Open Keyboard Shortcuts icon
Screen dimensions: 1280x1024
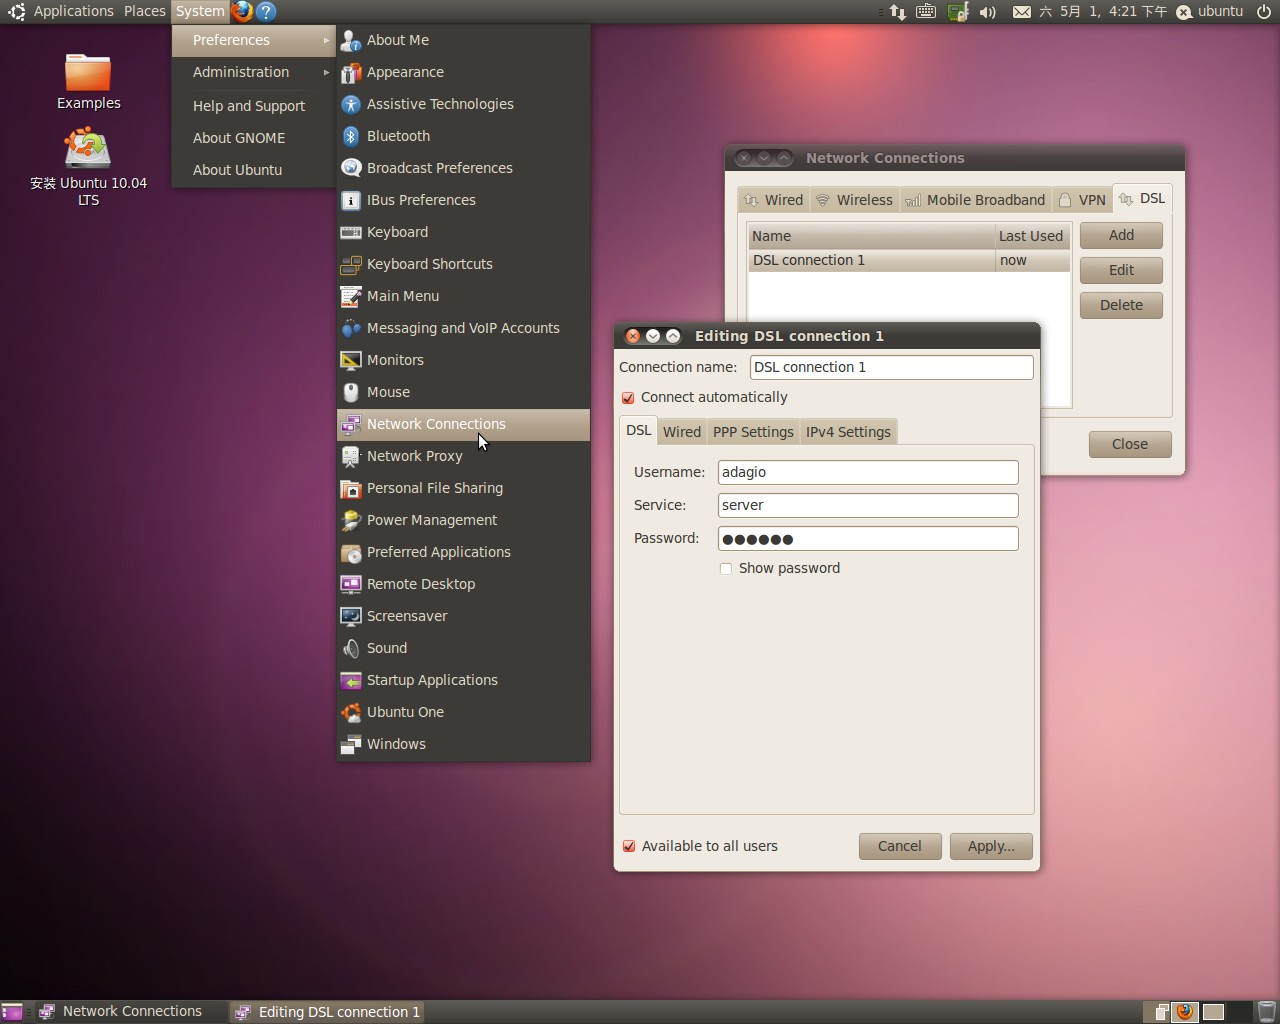pyautogui.click(x=351, y=264)
